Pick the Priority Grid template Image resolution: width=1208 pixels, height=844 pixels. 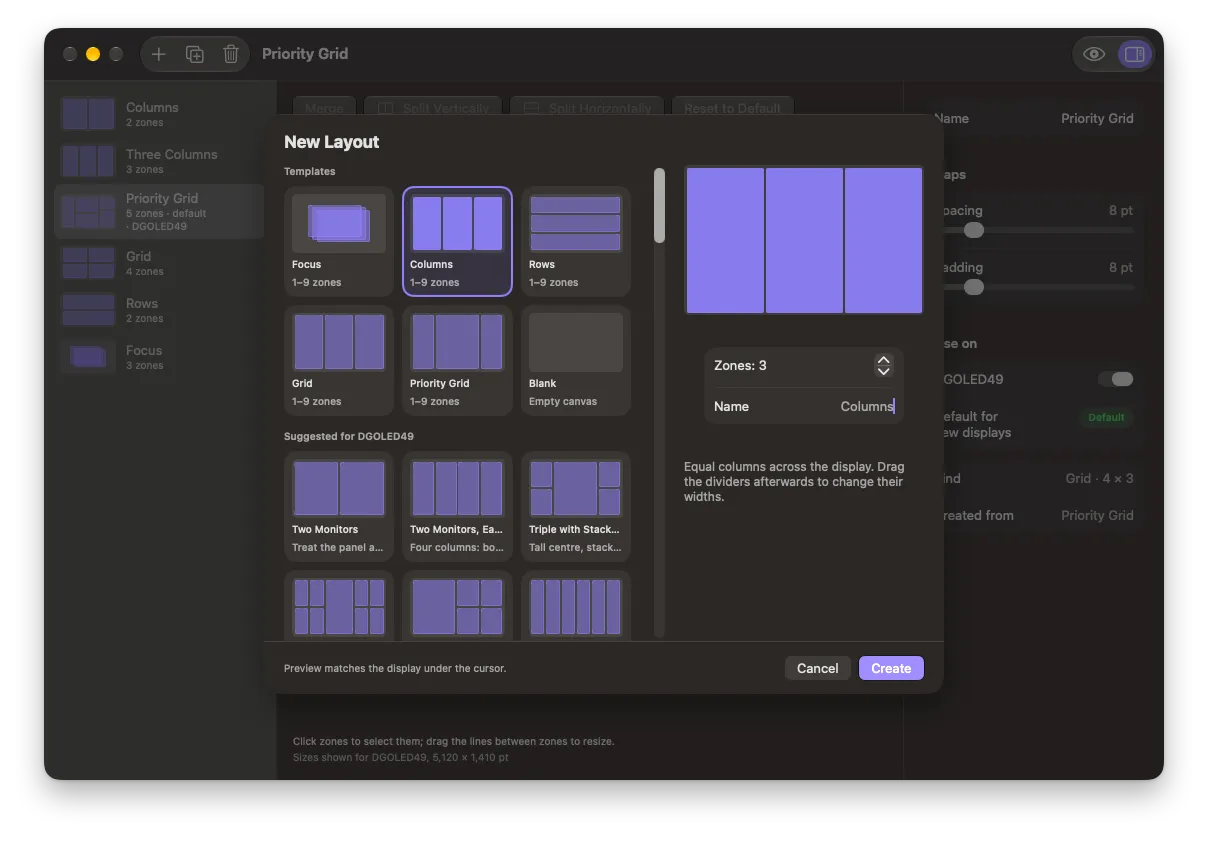(457, 360)
